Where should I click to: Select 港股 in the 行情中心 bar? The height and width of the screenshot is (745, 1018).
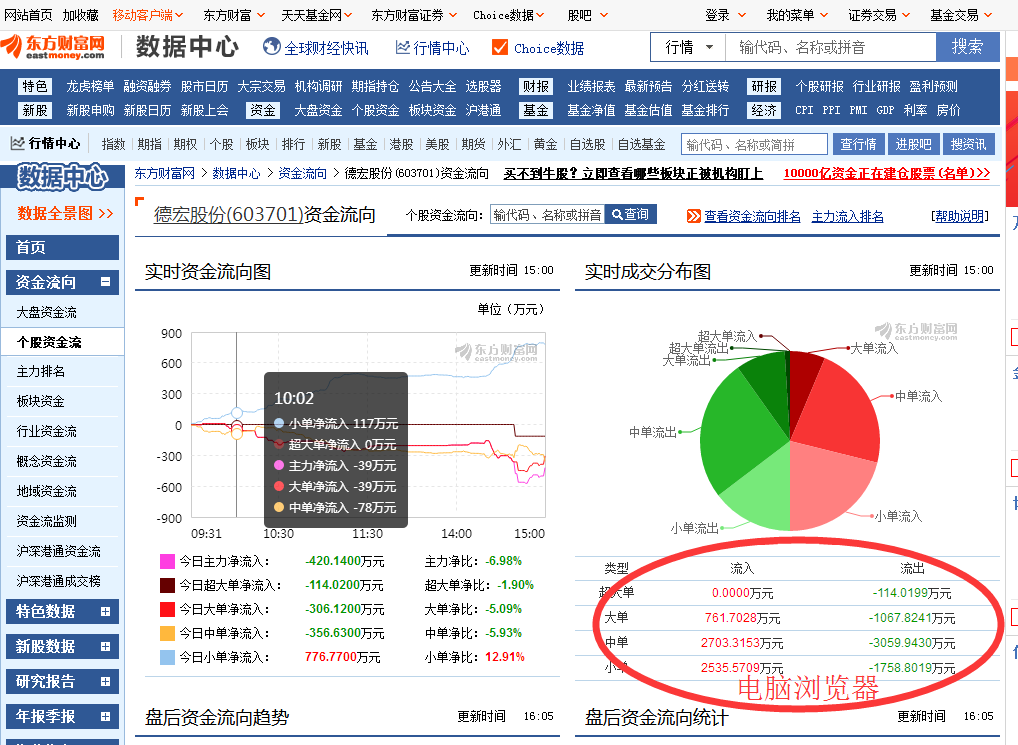(401, 144)
